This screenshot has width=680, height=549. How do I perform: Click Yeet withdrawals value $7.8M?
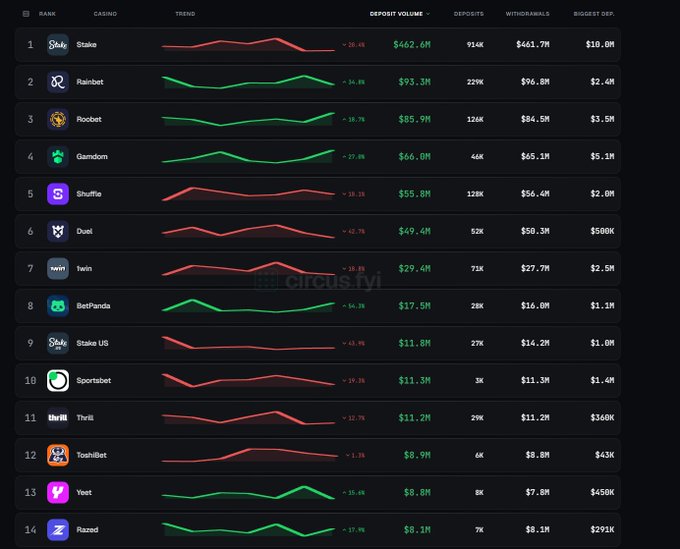[537, 492]
